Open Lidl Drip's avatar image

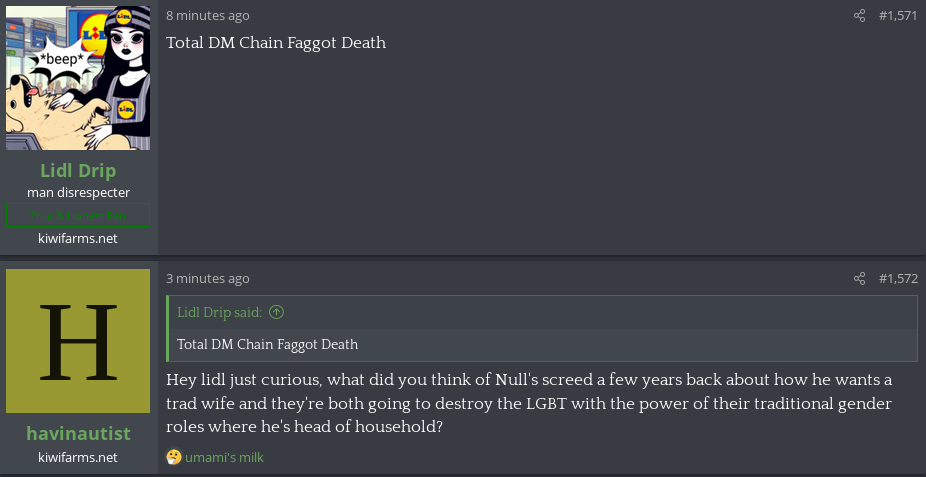78,77
